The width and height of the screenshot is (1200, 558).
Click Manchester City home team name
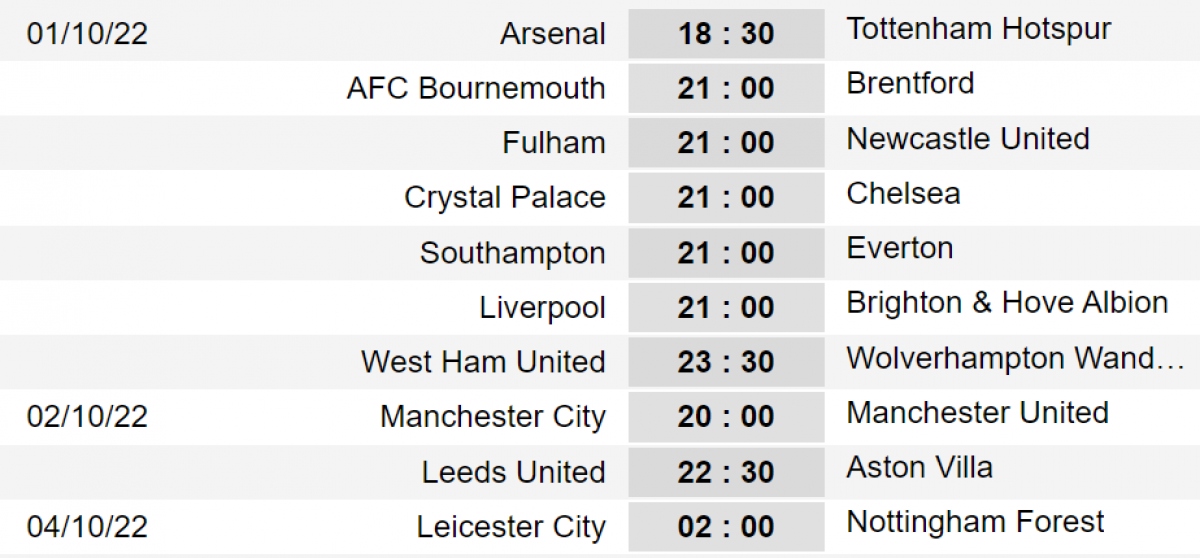[493, 417]
